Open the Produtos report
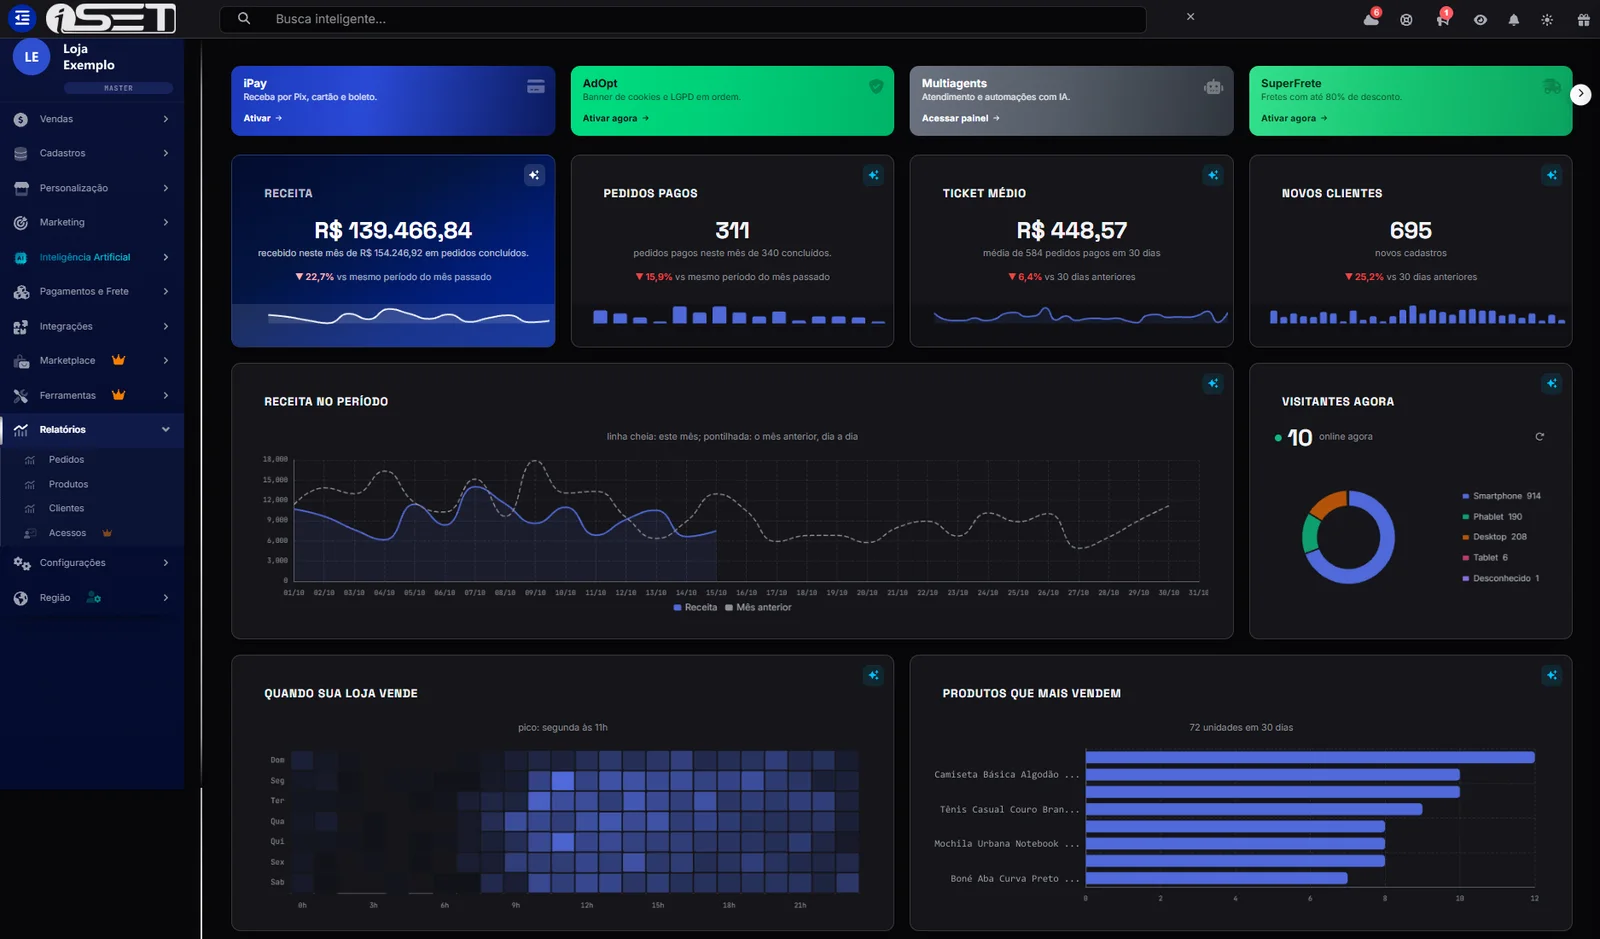This screenshot has width=1600, height=939. click(x=68, y=484)
